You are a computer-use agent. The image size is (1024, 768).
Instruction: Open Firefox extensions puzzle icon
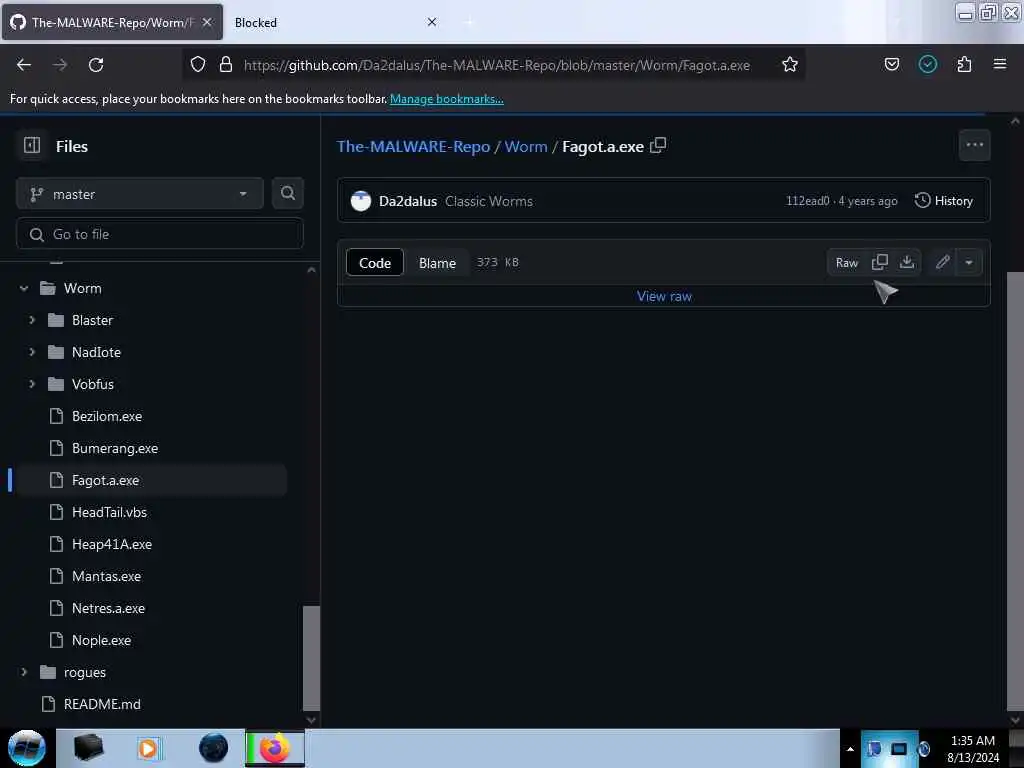click(964, 65)
